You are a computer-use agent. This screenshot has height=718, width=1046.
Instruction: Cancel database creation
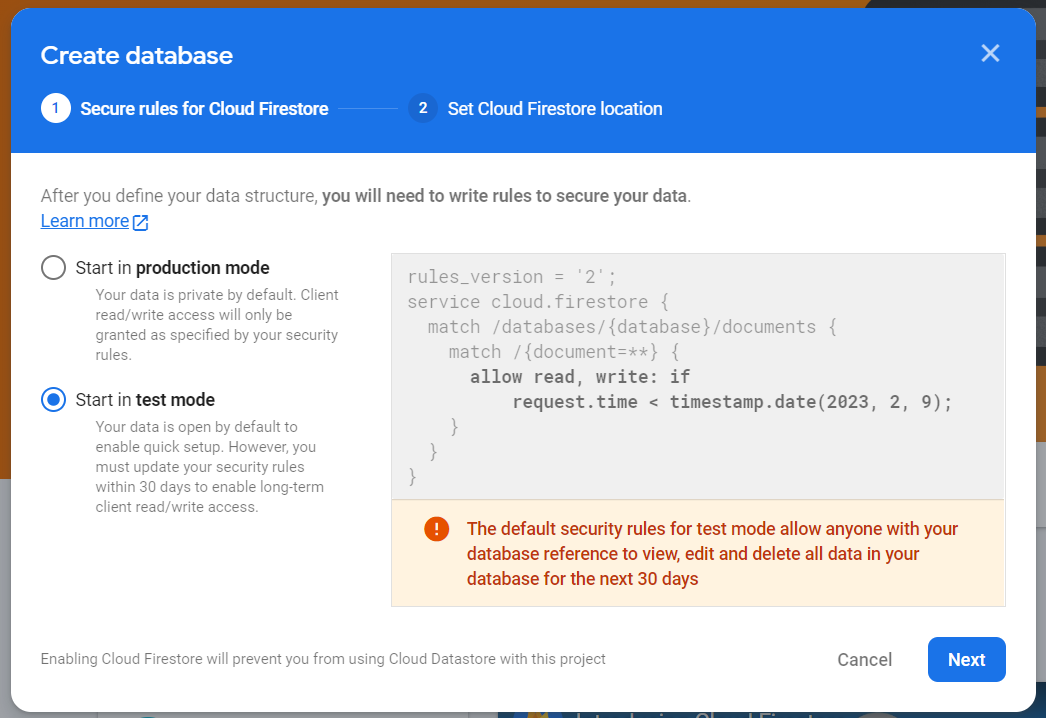pyautogui.click(x=865, y=659)
